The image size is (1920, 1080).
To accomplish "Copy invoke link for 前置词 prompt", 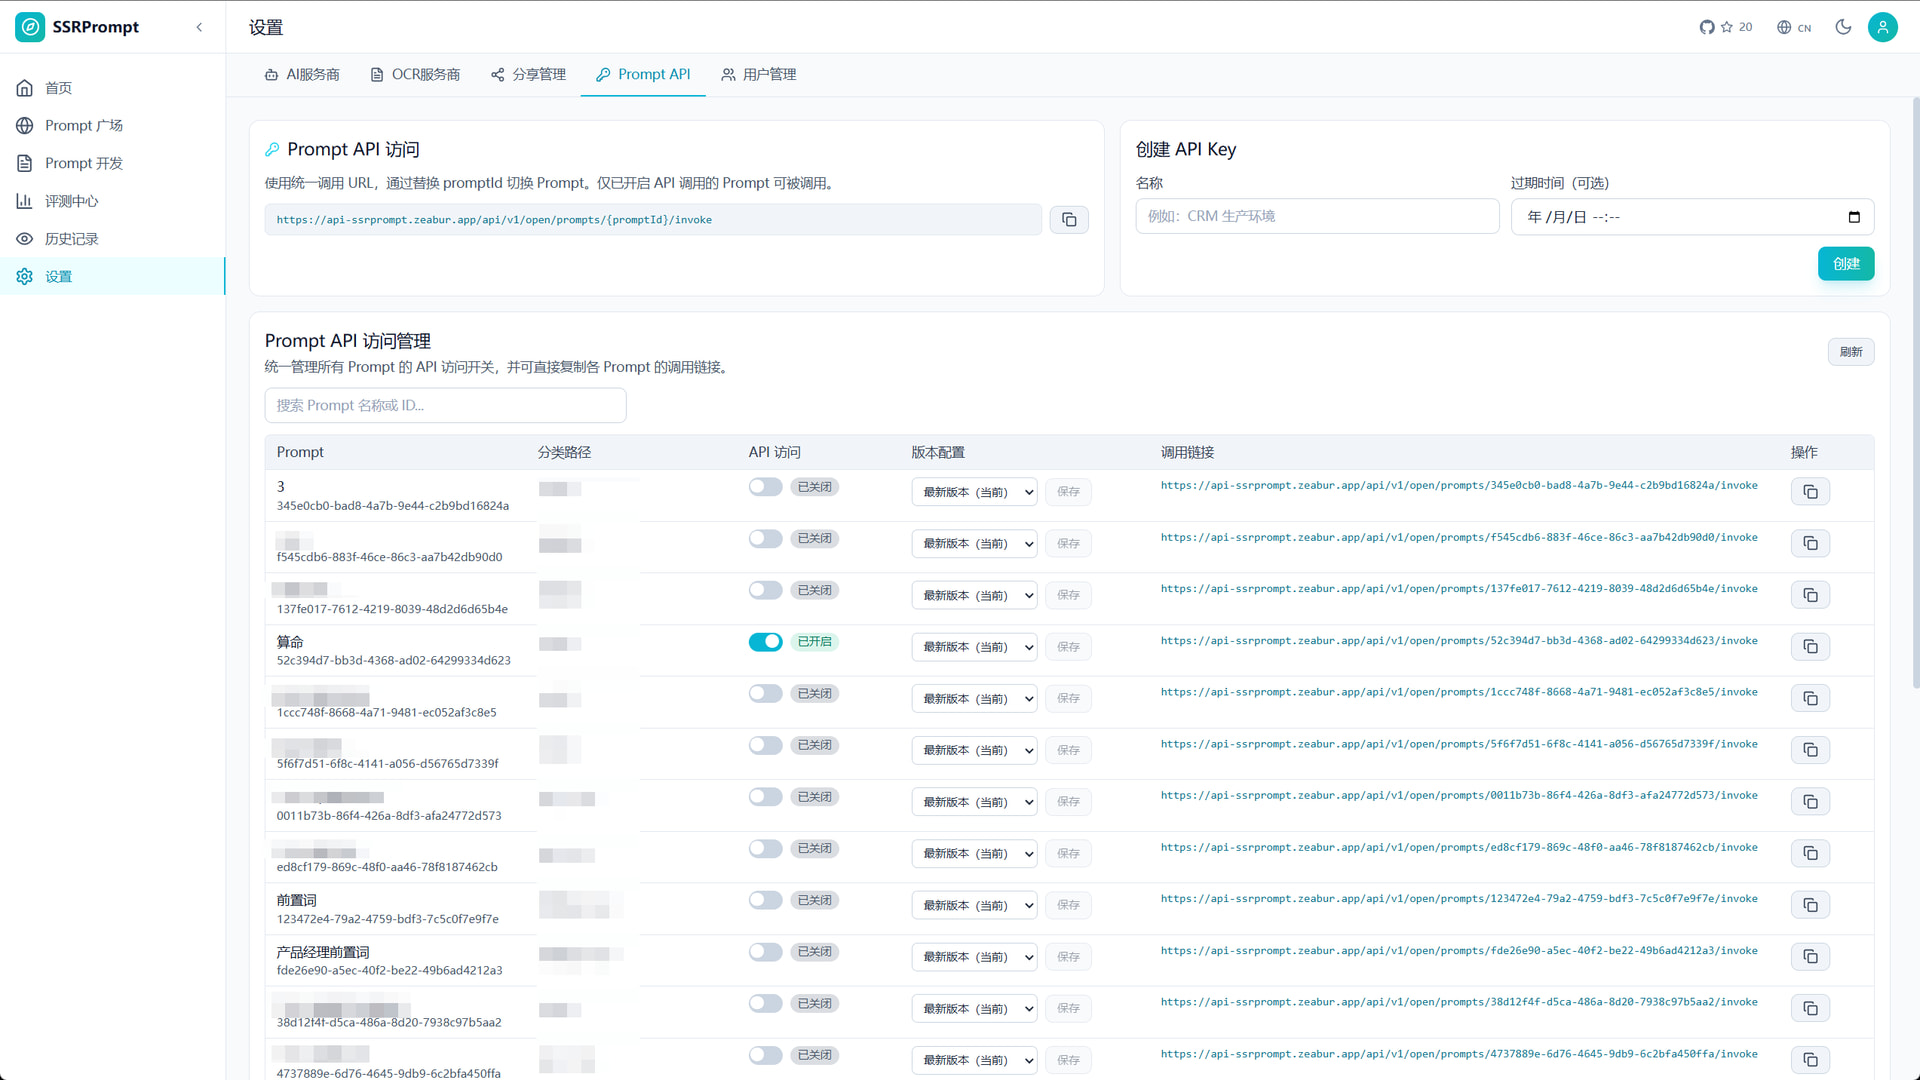I will 1810,905.
